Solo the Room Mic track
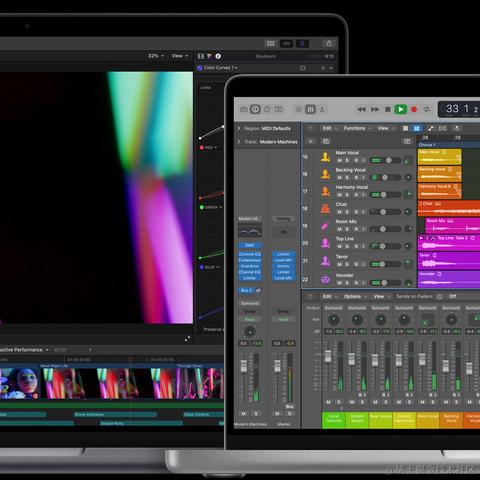 click(x=347, y=229)
